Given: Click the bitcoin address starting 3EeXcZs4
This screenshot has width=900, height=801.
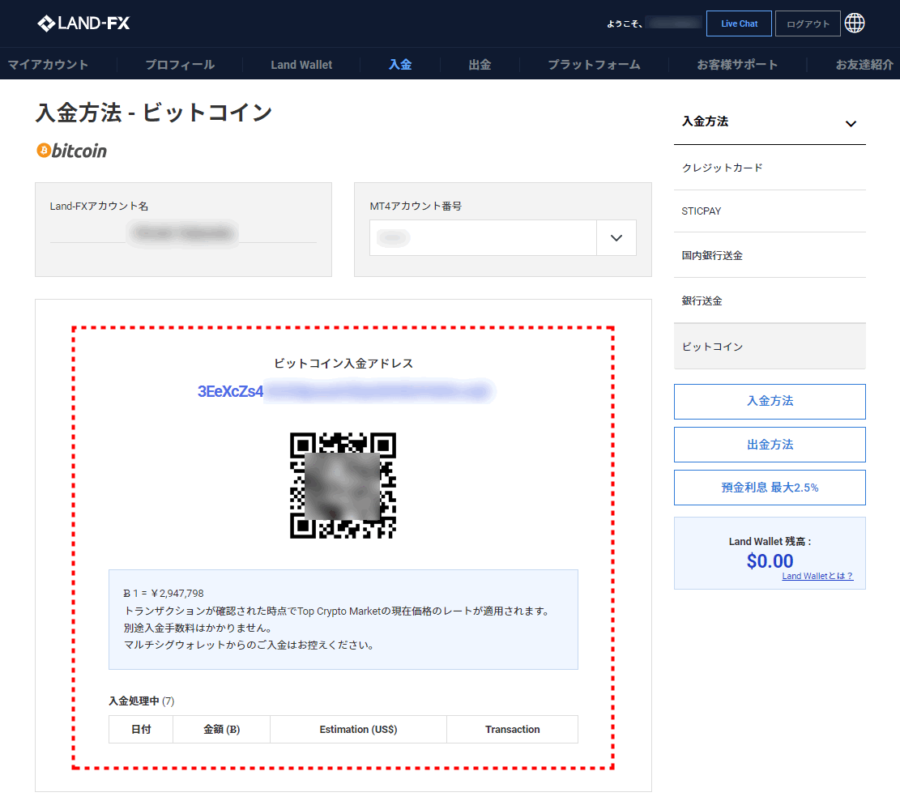Looking at the screenshot, I should pos(344,391).
